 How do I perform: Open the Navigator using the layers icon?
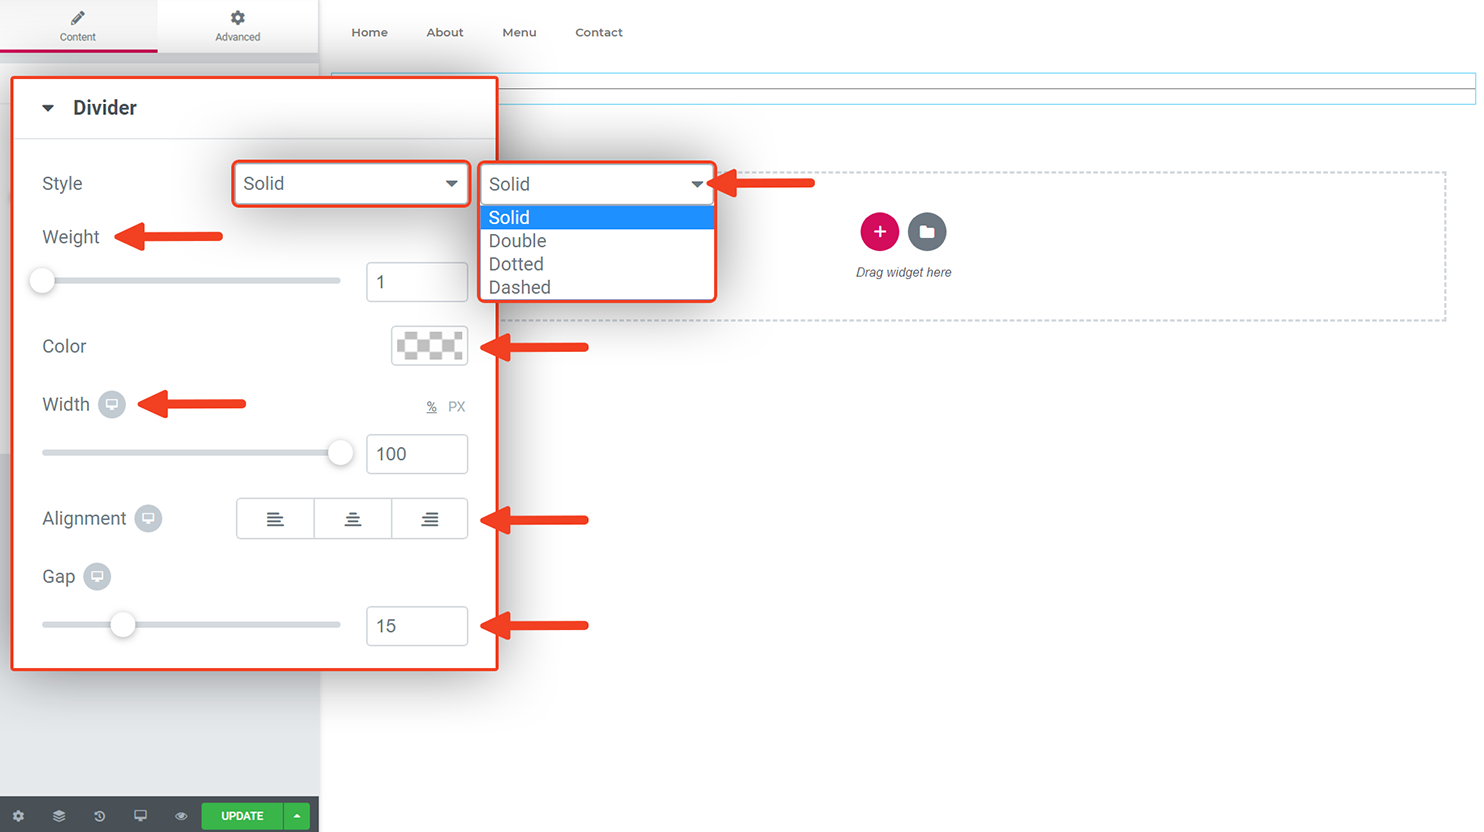[x=58, y=815]
